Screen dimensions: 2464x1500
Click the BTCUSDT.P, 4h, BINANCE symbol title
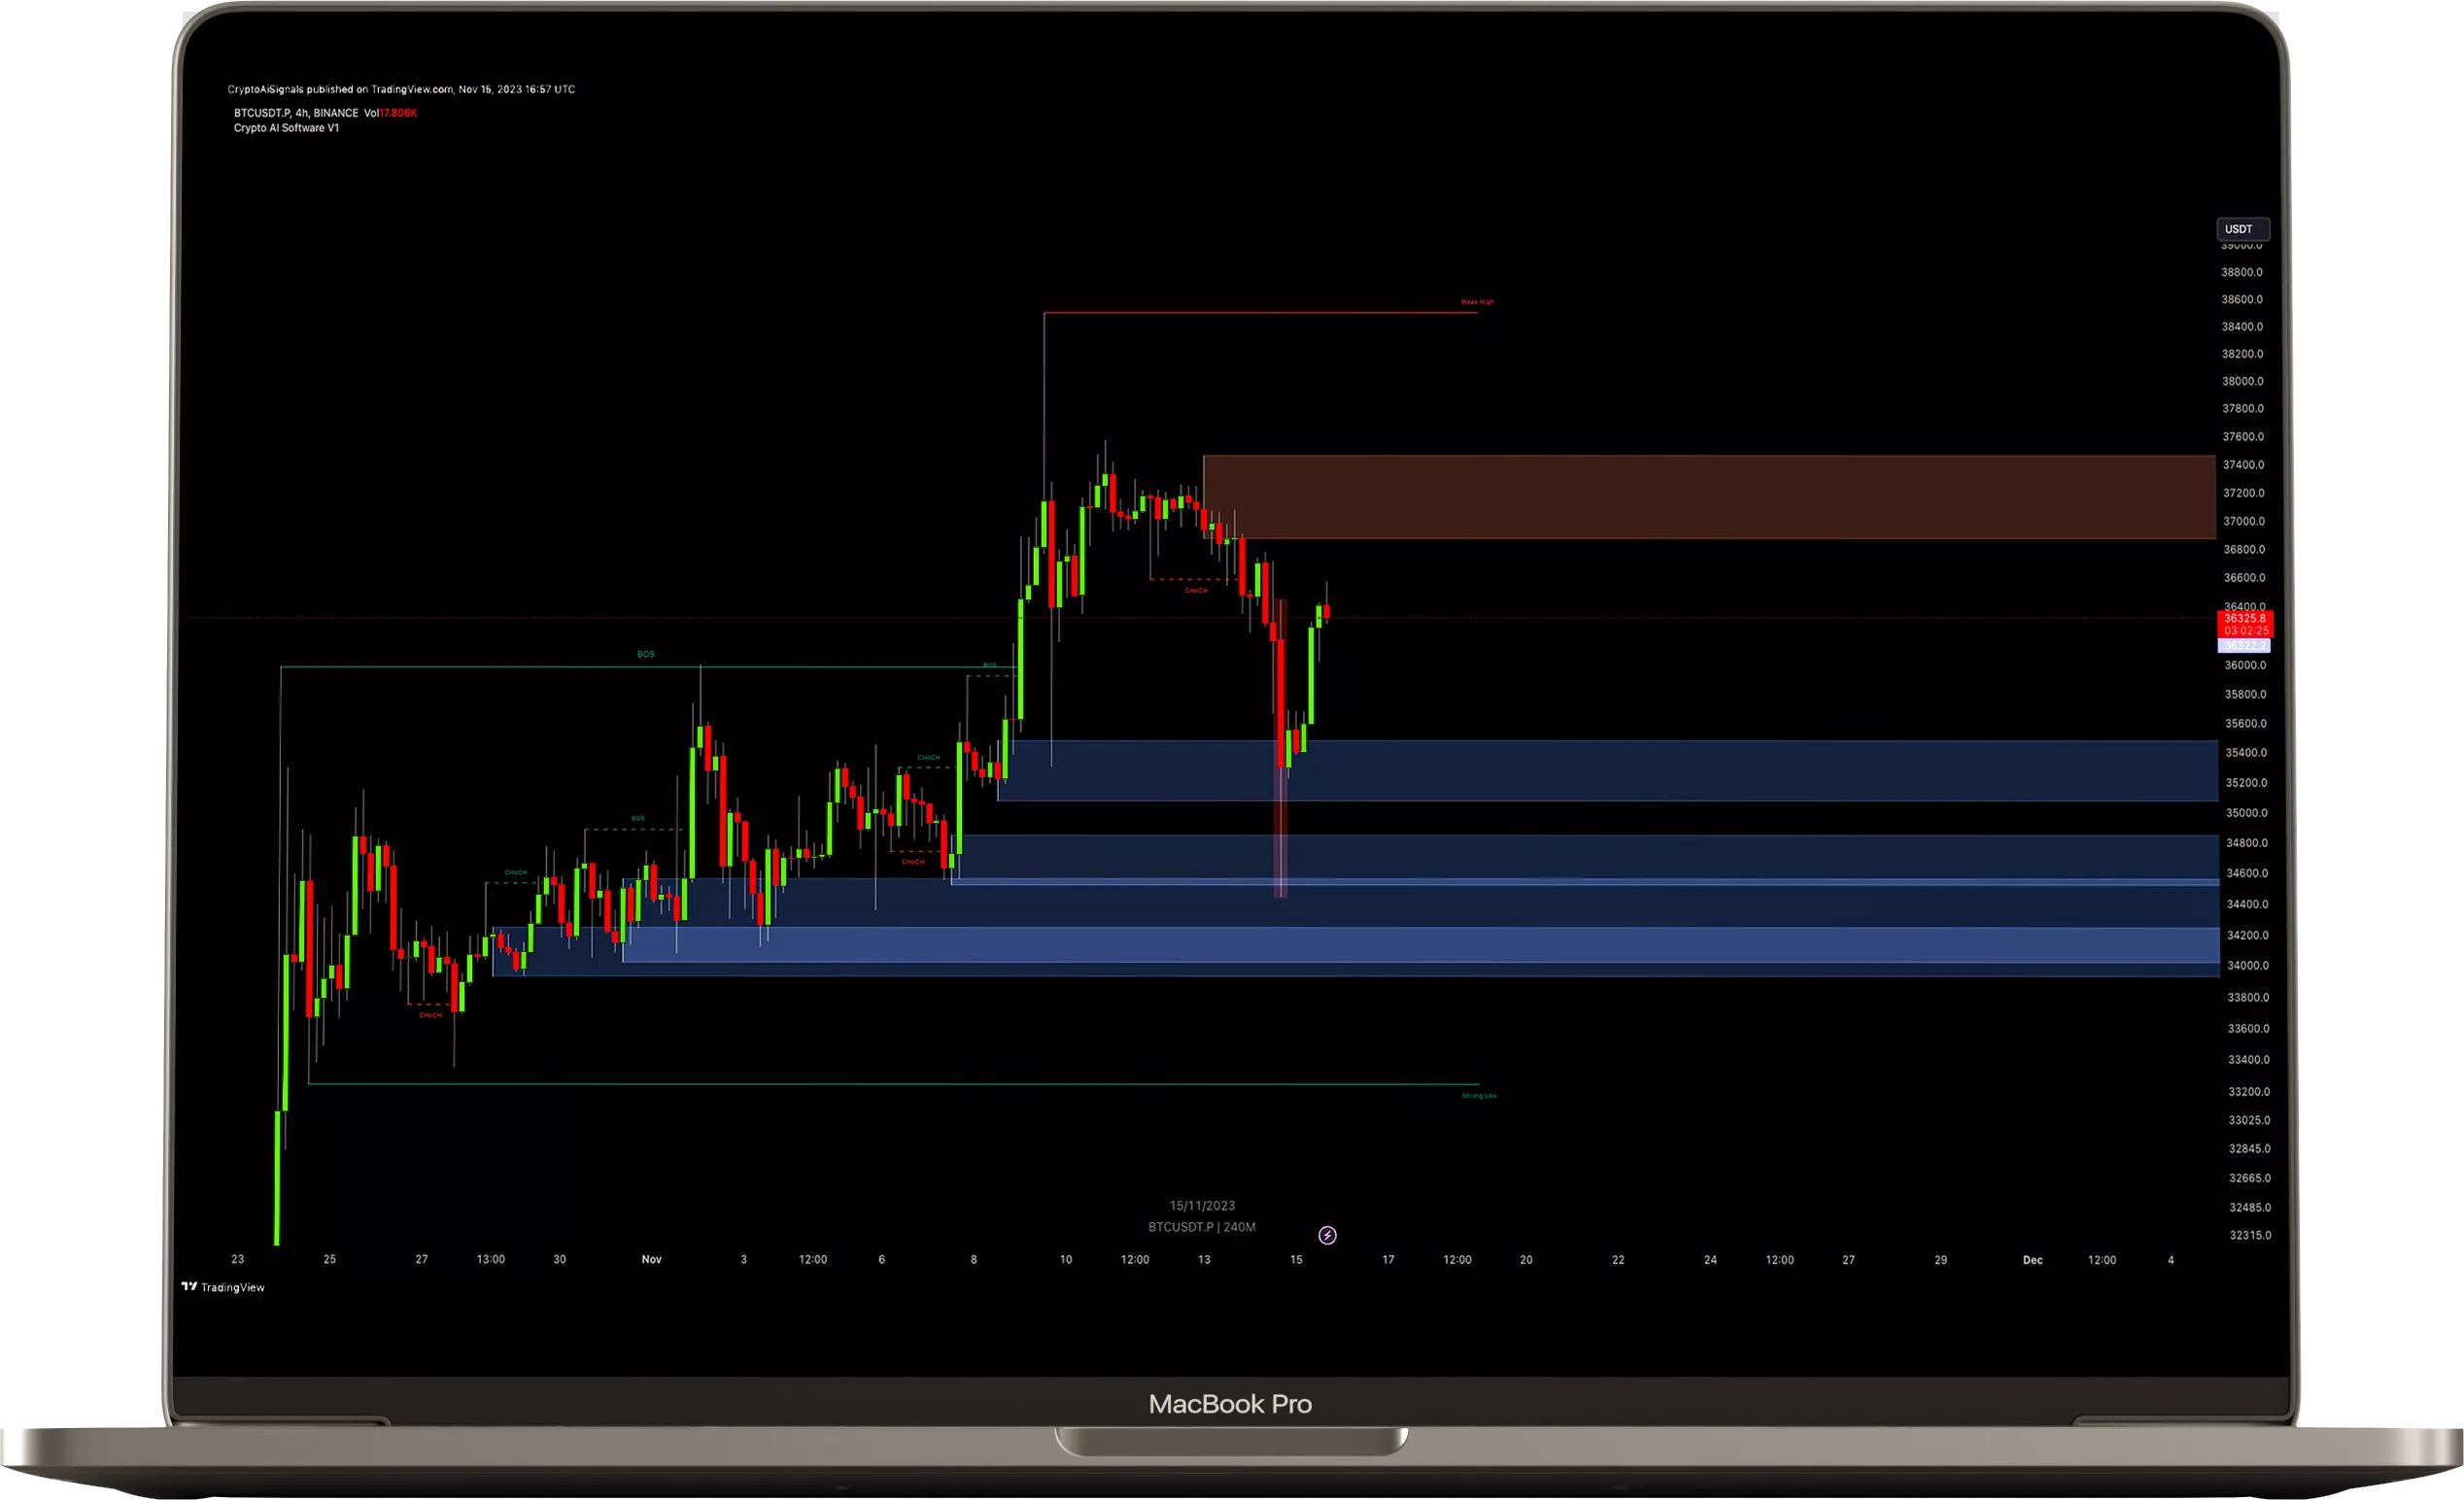295,113
